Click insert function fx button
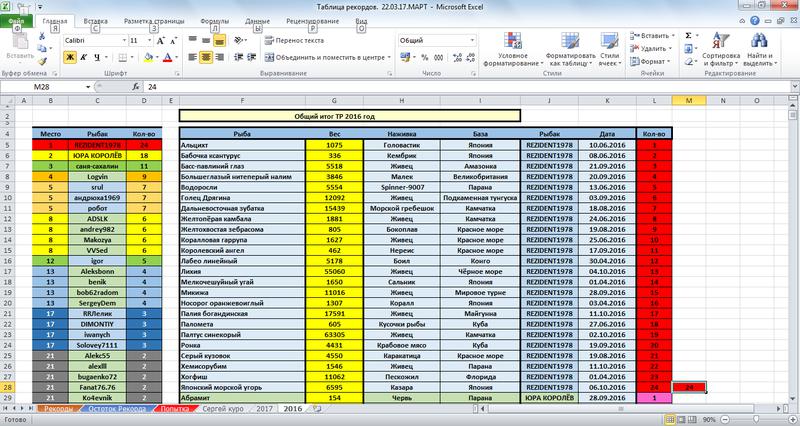 click(x=136, y=87)
